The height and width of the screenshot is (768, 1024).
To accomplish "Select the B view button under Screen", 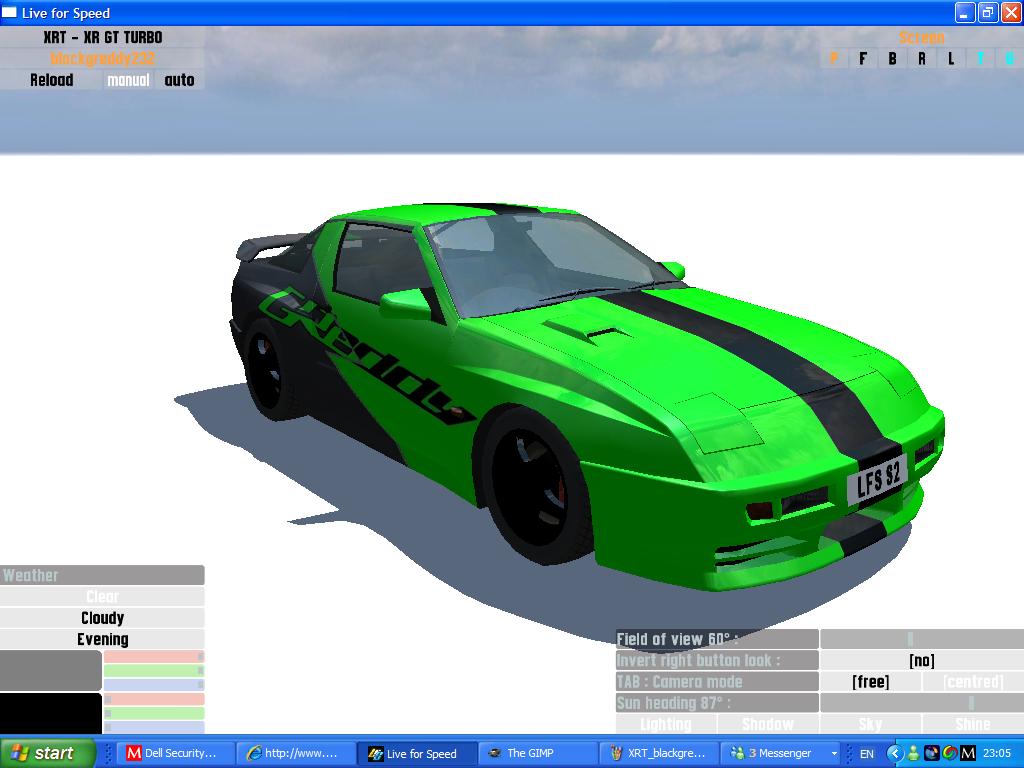I will 892,59.
